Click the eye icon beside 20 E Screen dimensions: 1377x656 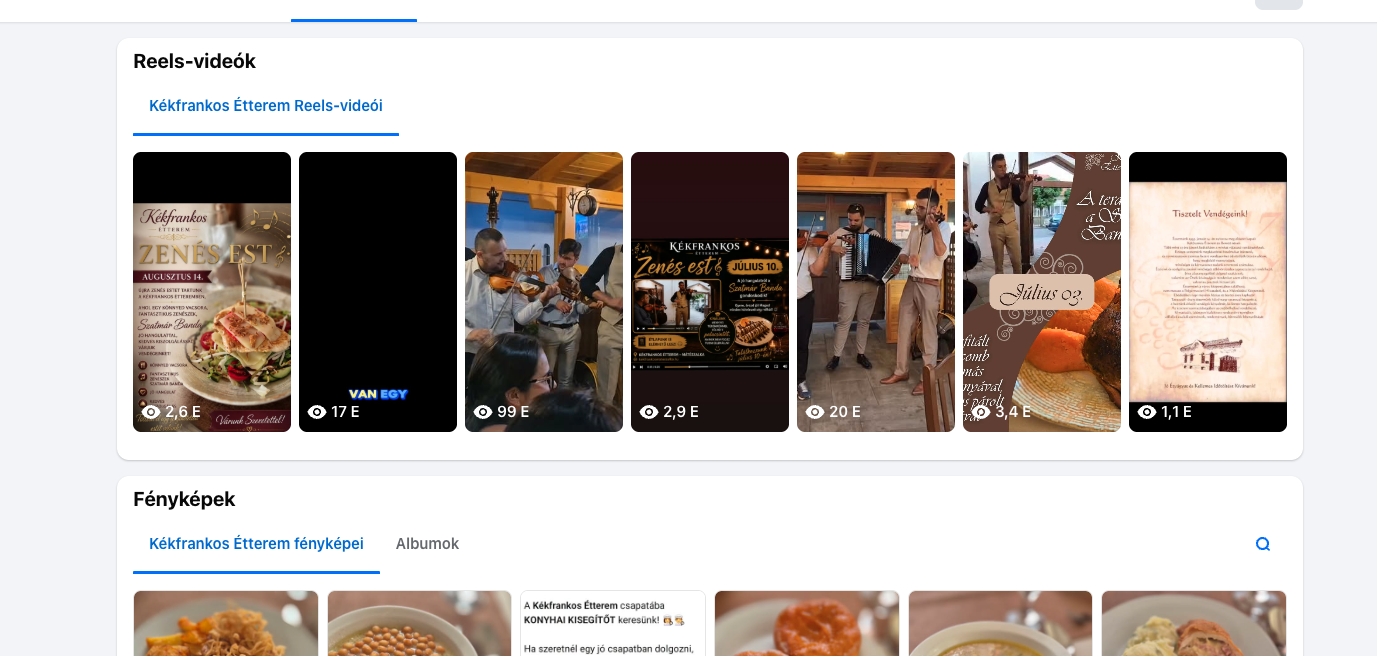(x=815, y=412)
